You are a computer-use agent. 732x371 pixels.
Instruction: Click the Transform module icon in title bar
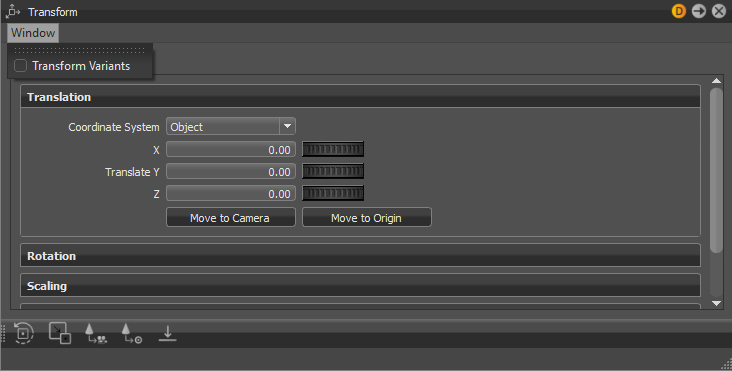pyautogui.click(x=13, y=12)
